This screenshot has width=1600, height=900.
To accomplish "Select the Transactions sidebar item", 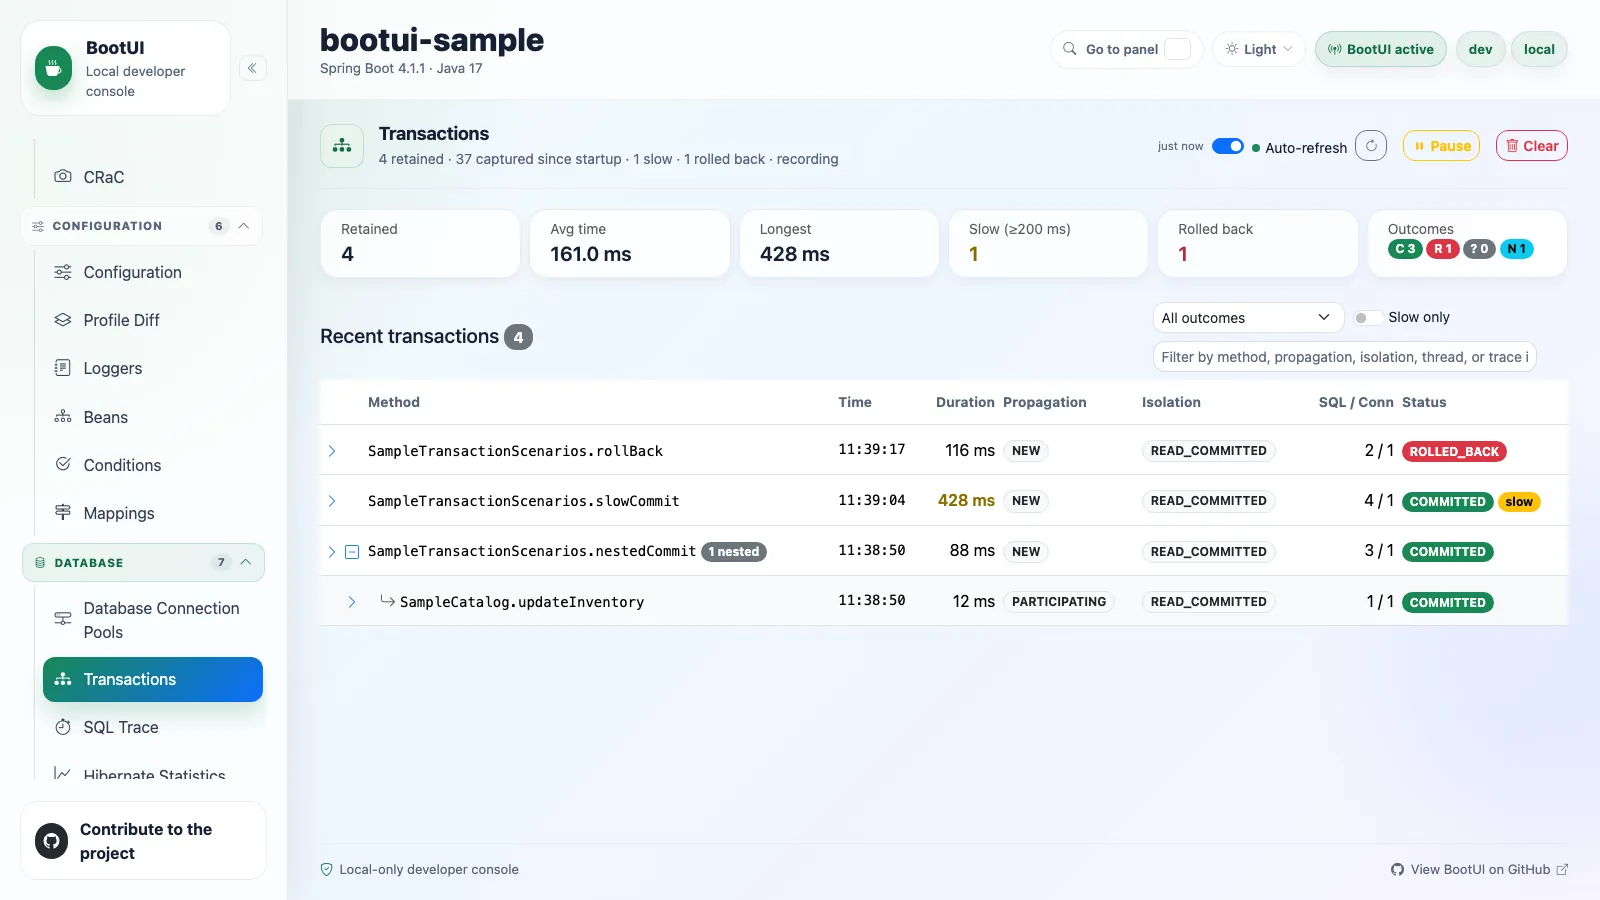I will click(x=153, y=679).
